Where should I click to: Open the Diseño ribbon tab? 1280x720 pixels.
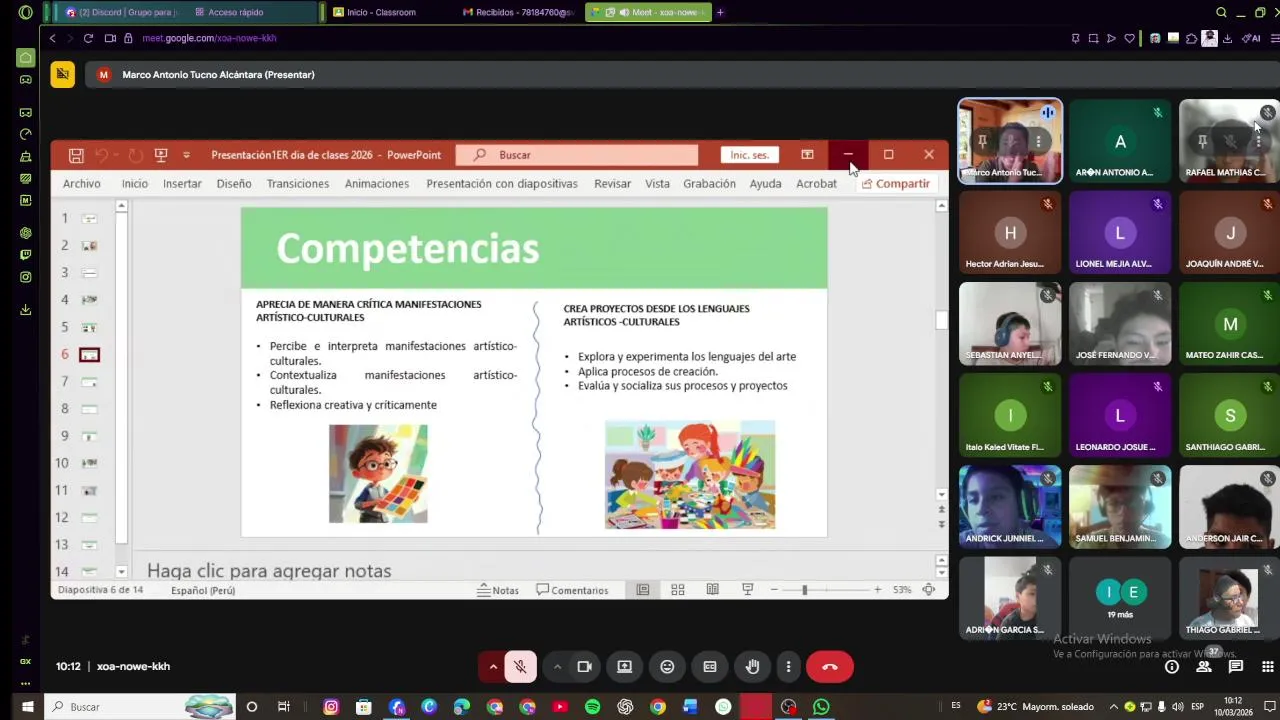coord(234,184)
